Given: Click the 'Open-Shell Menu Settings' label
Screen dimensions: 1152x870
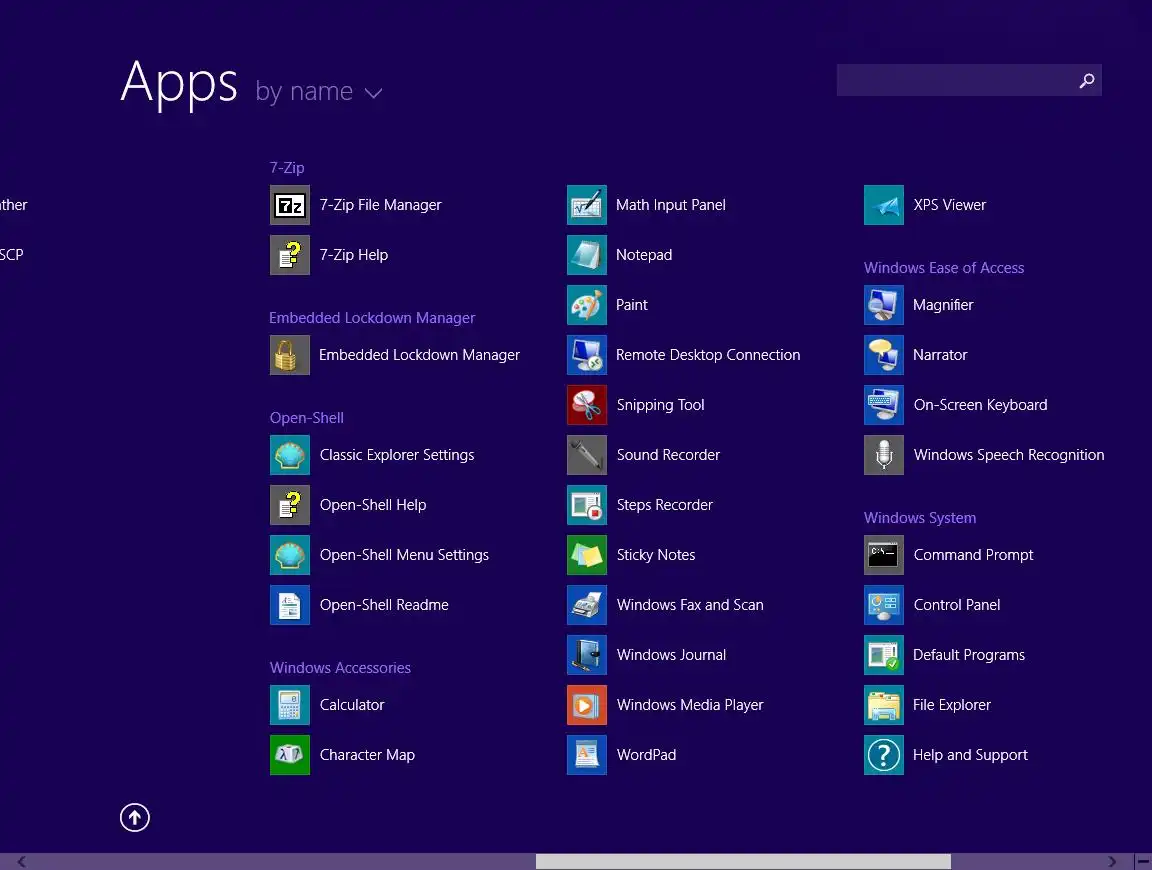Looking at the screenshot, I should pyautogui.click(x=403, y=555).
